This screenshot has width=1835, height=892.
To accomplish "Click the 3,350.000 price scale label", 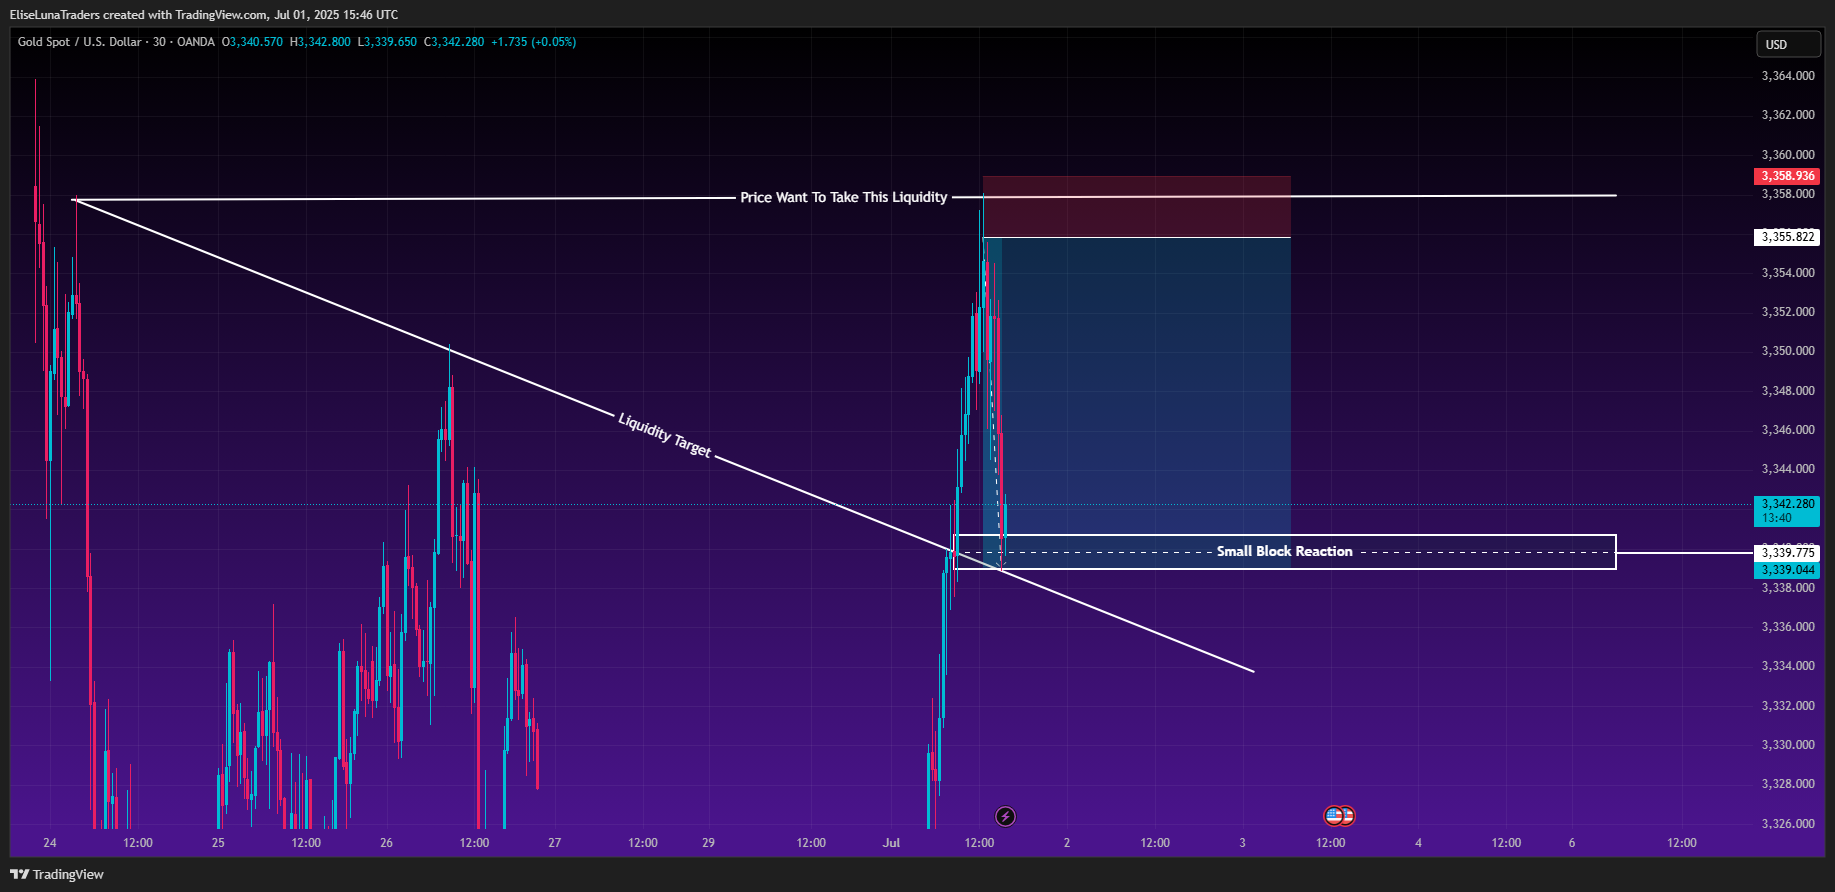I will tap(1787, 351).
